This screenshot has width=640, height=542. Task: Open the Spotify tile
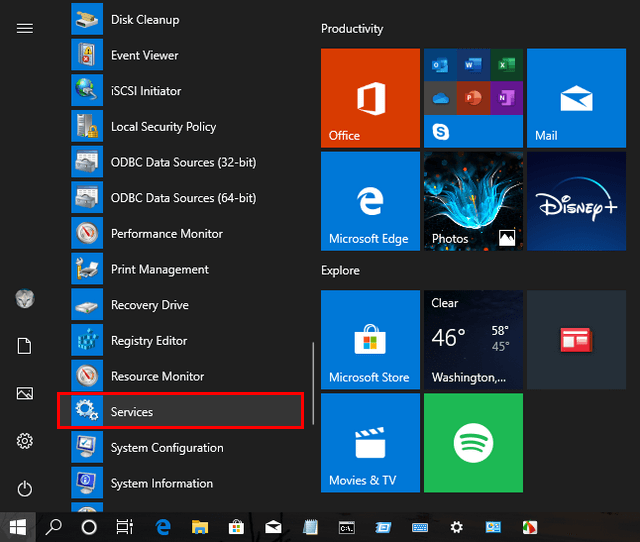tap(473, 443)
